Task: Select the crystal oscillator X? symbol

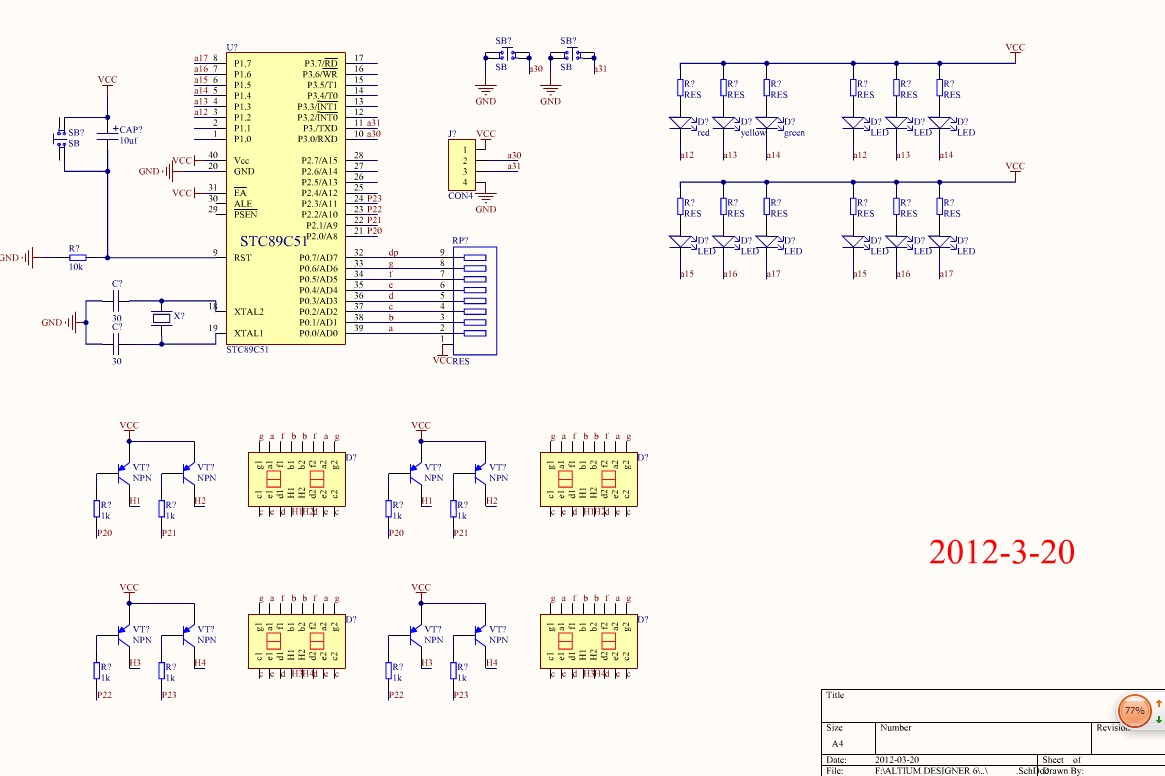Action: point(161,319)
